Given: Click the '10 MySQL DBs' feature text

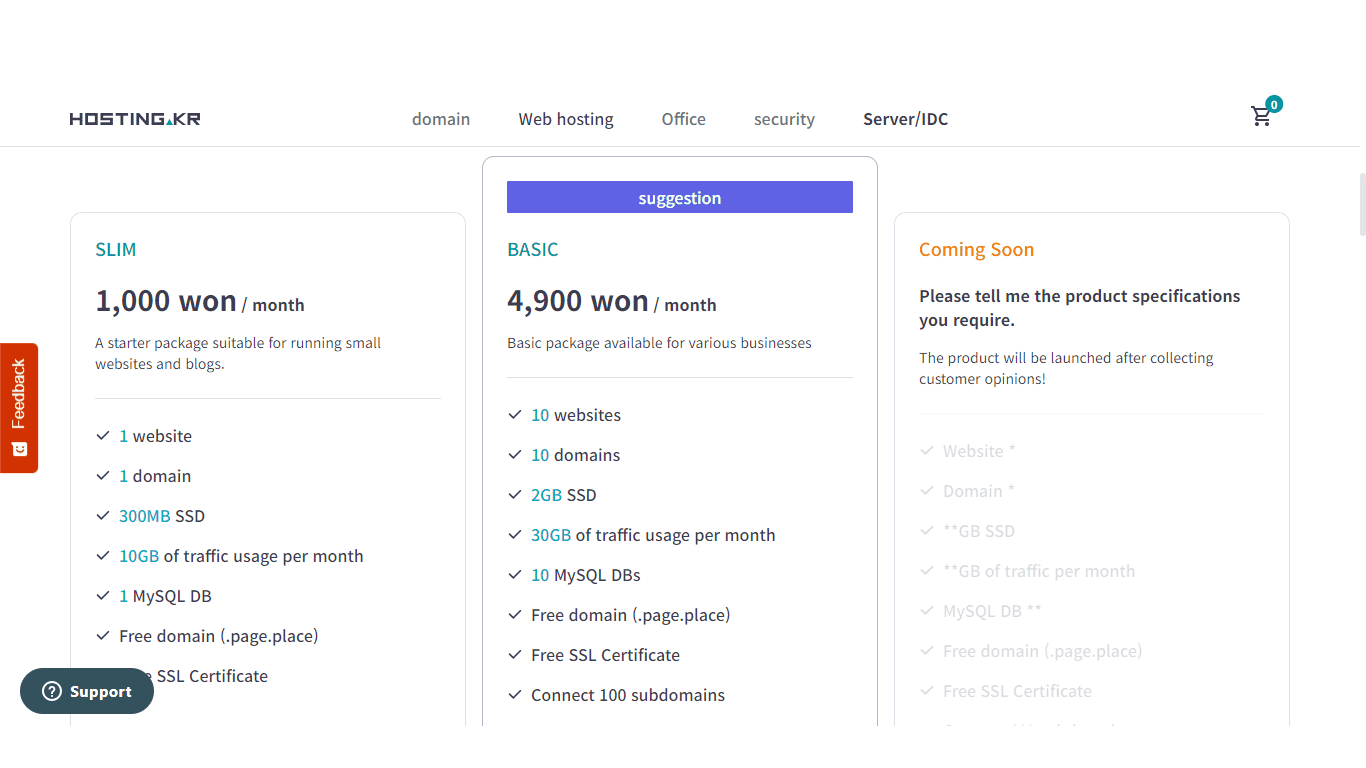Looking at the screenshot, I should coord(586,575).
